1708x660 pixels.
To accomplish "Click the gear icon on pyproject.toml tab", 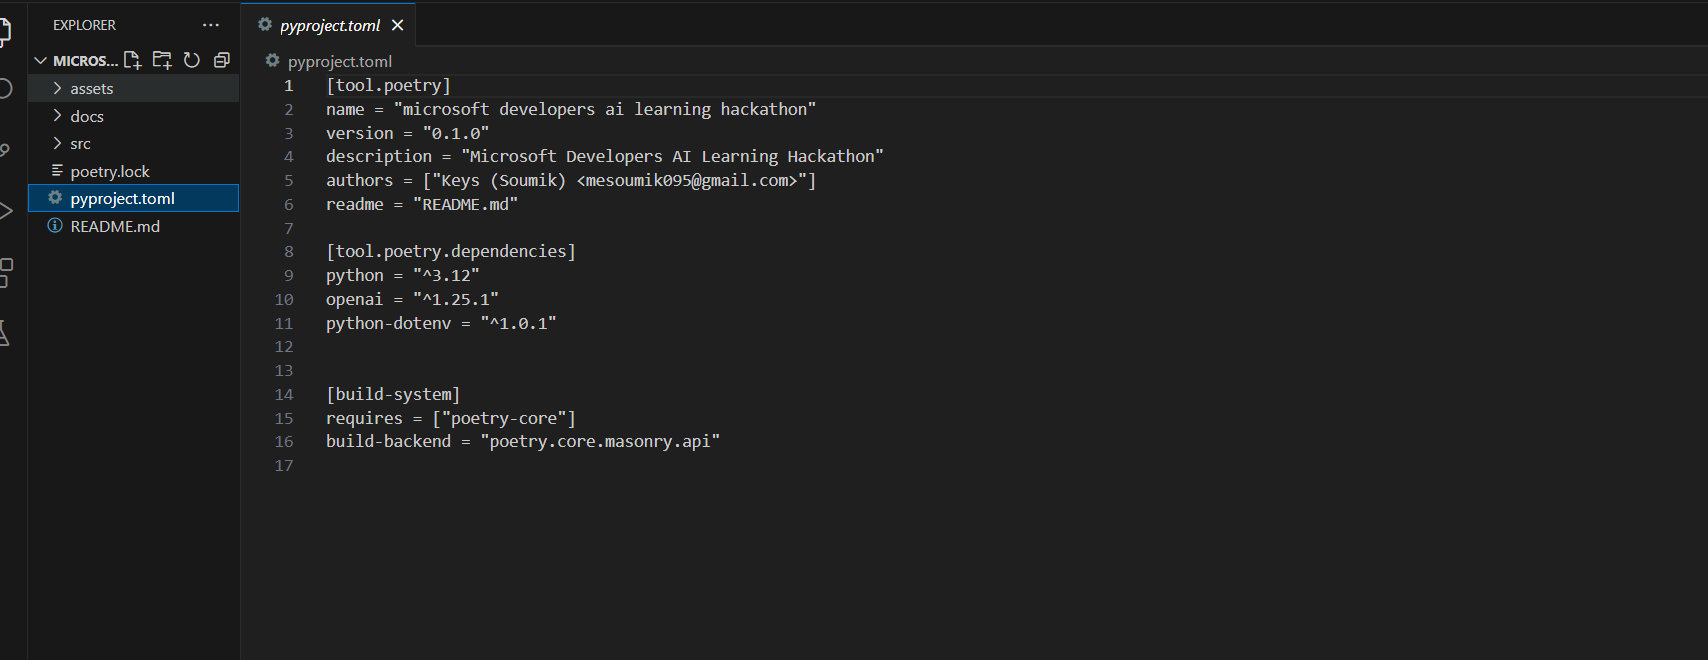I will (x=265, y=24).
